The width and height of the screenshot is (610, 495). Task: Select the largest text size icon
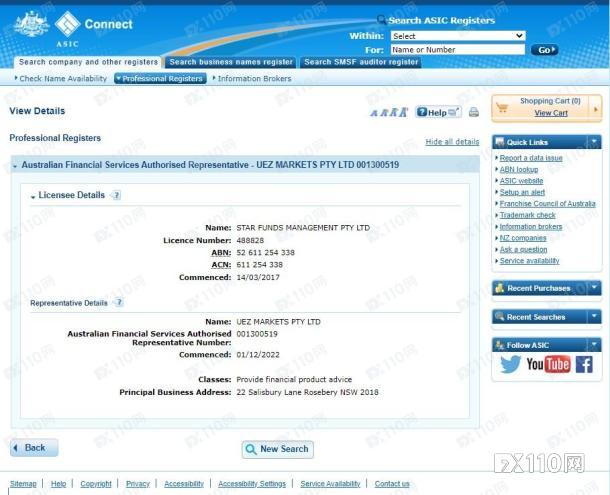403,112
